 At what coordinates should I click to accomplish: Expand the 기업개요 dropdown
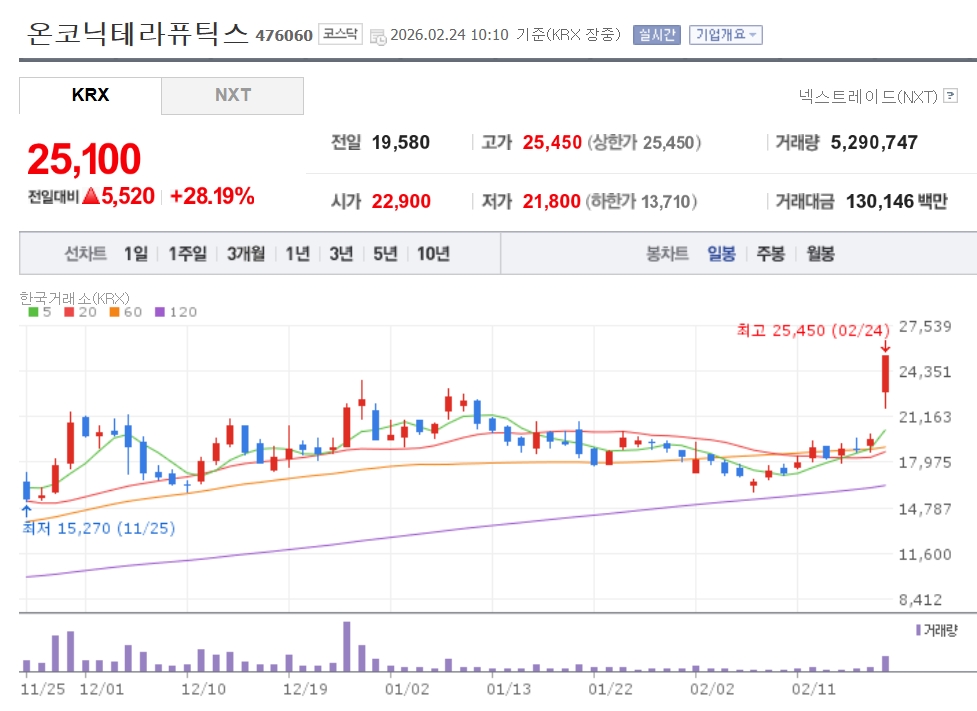726,35
